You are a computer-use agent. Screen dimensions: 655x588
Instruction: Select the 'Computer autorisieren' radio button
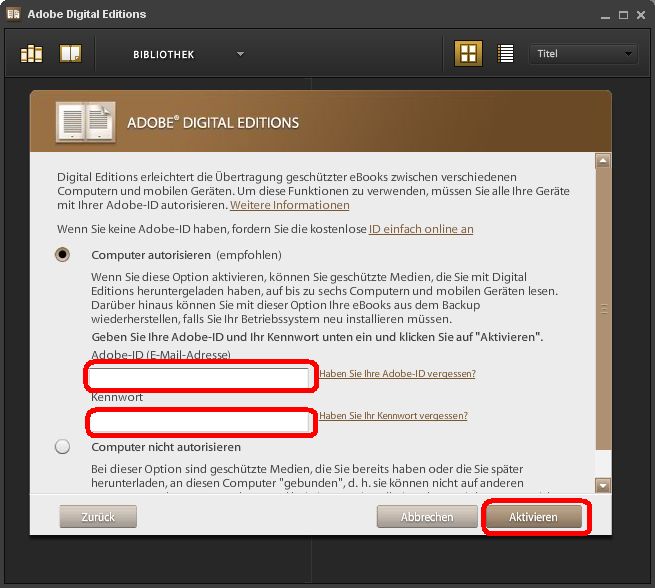pyautogui.click(x=63, y=255)
